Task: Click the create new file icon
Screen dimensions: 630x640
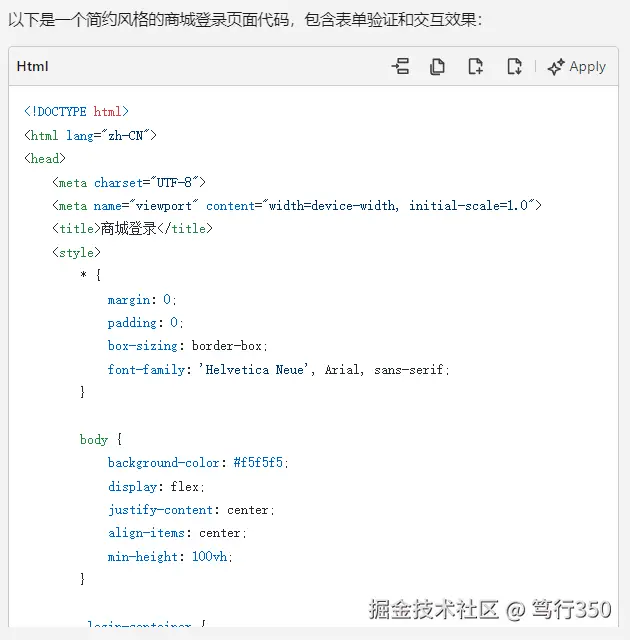Action: 476,66
